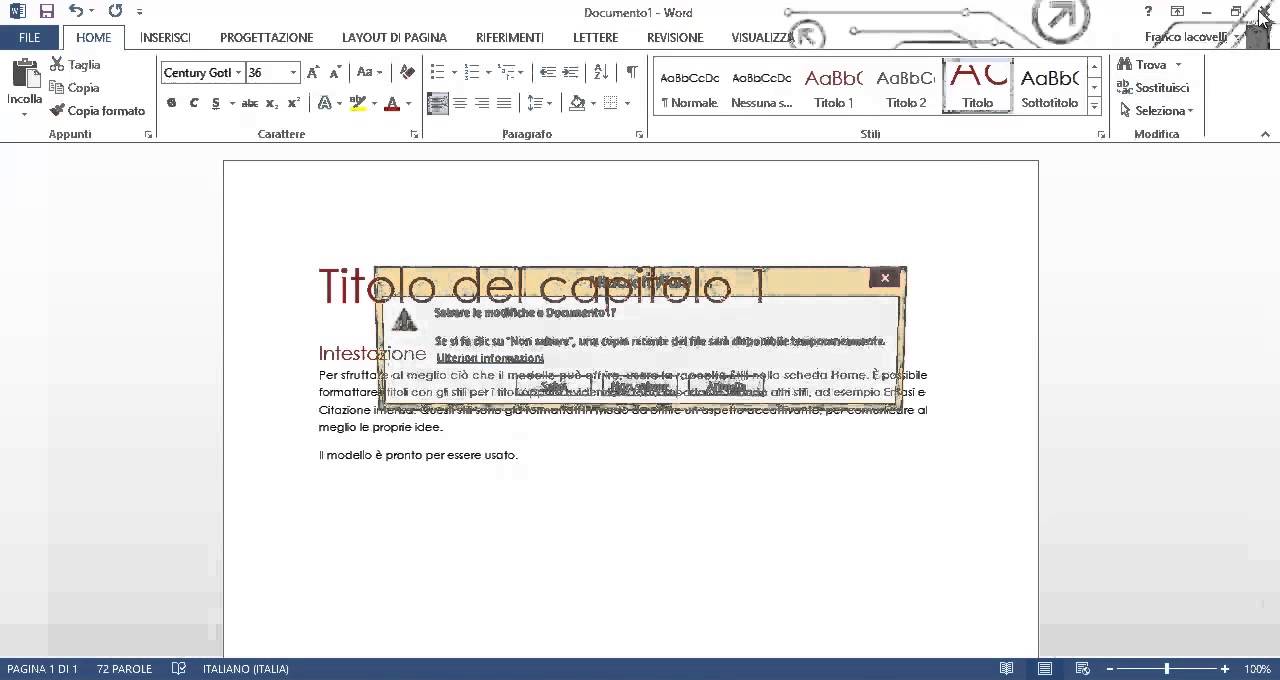Image resolution: width=1280 pixels, height=680 pixels.
Task: Apply the Titolo 1 style
Action: coord(834,86)
